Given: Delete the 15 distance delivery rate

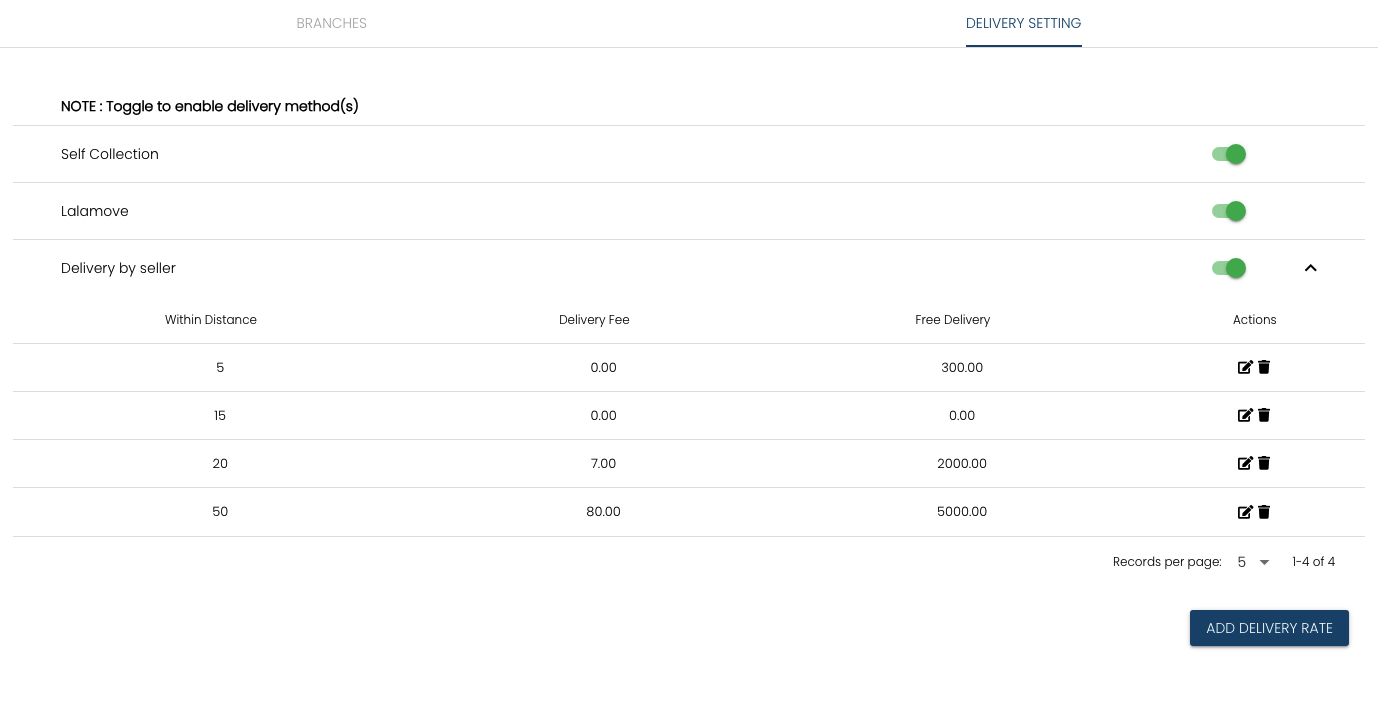Looking at the screenshot, I should (1264, 415).
